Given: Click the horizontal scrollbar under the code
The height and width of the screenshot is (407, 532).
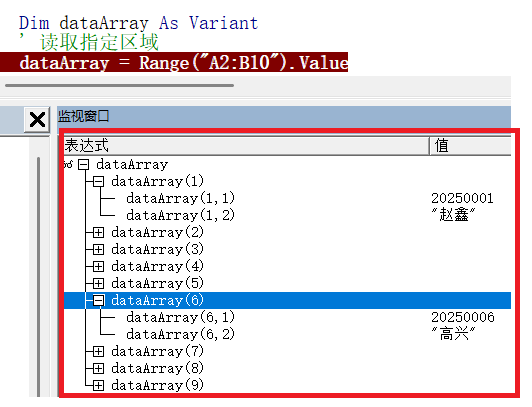Looking at the screenshot, I should (x=119, y=85).
